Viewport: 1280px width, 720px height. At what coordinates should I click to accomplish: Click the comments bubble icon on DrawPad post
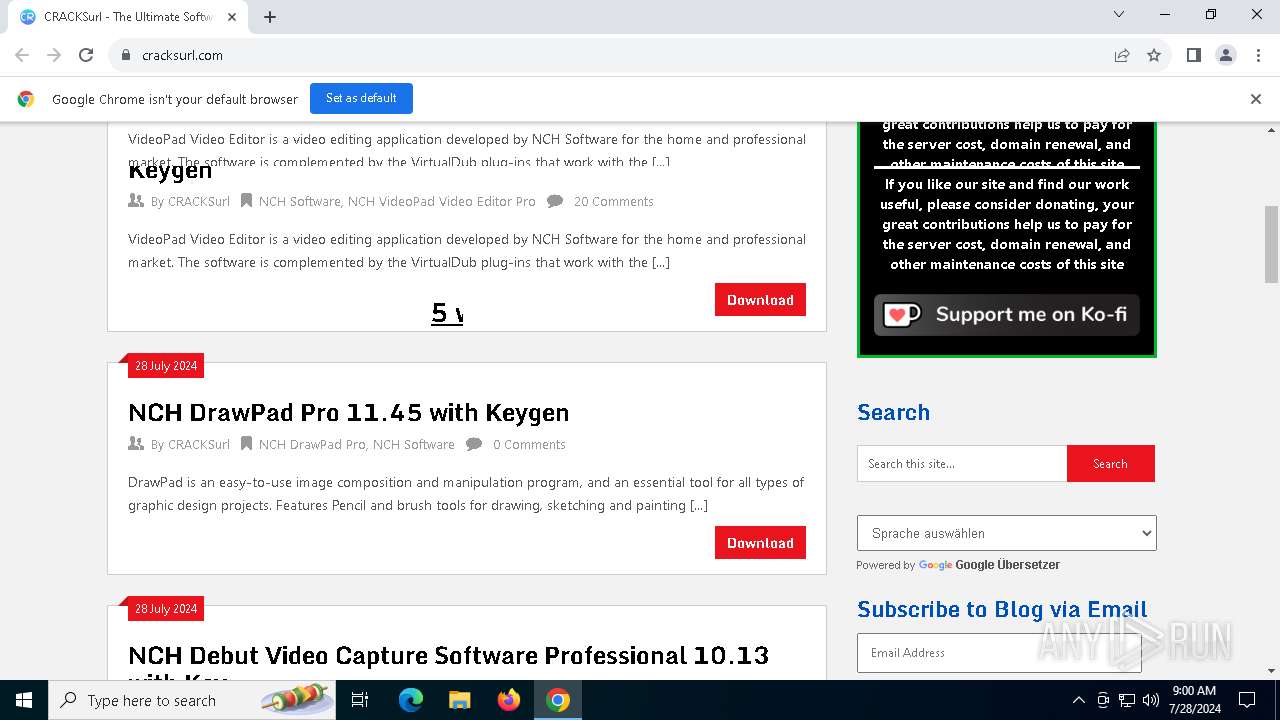[x=474, y=444]
